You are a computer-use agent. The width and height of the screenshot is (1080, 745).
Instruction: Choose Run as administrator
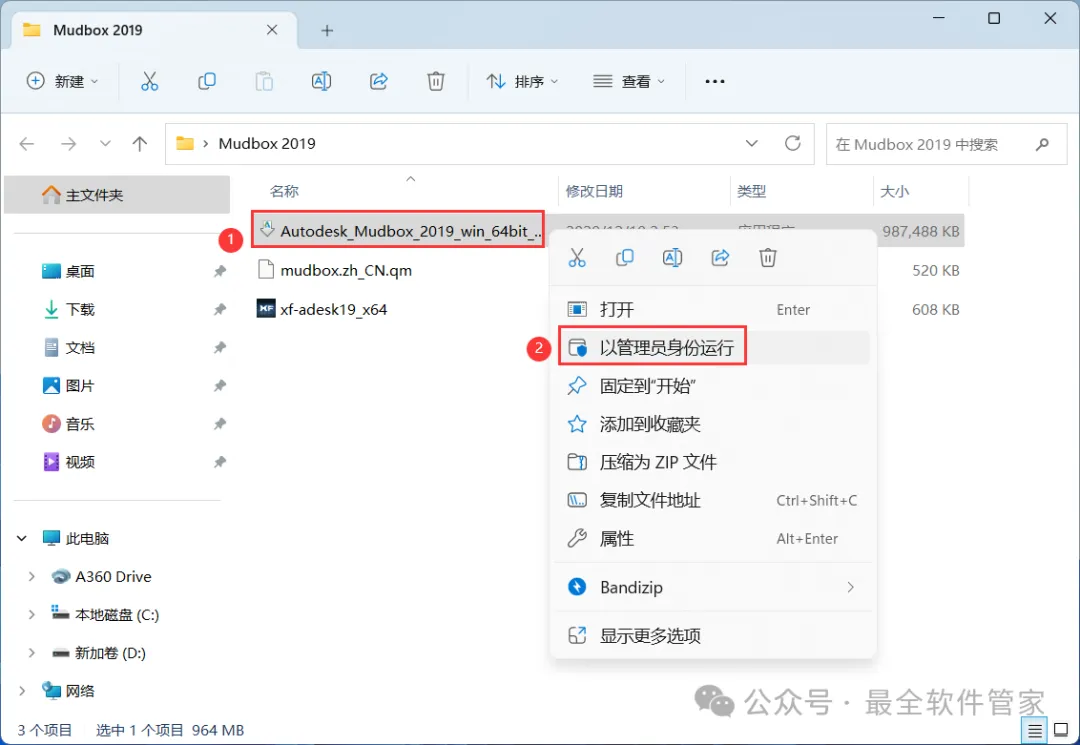coord(713,347)
